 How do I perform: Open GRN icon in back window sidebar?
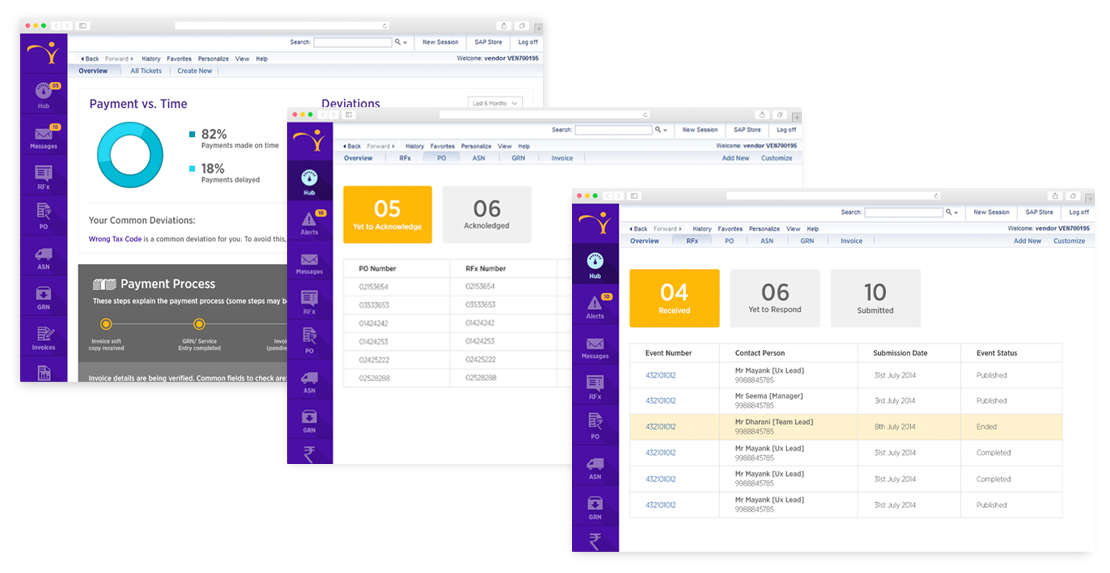[x=43, y=293]
